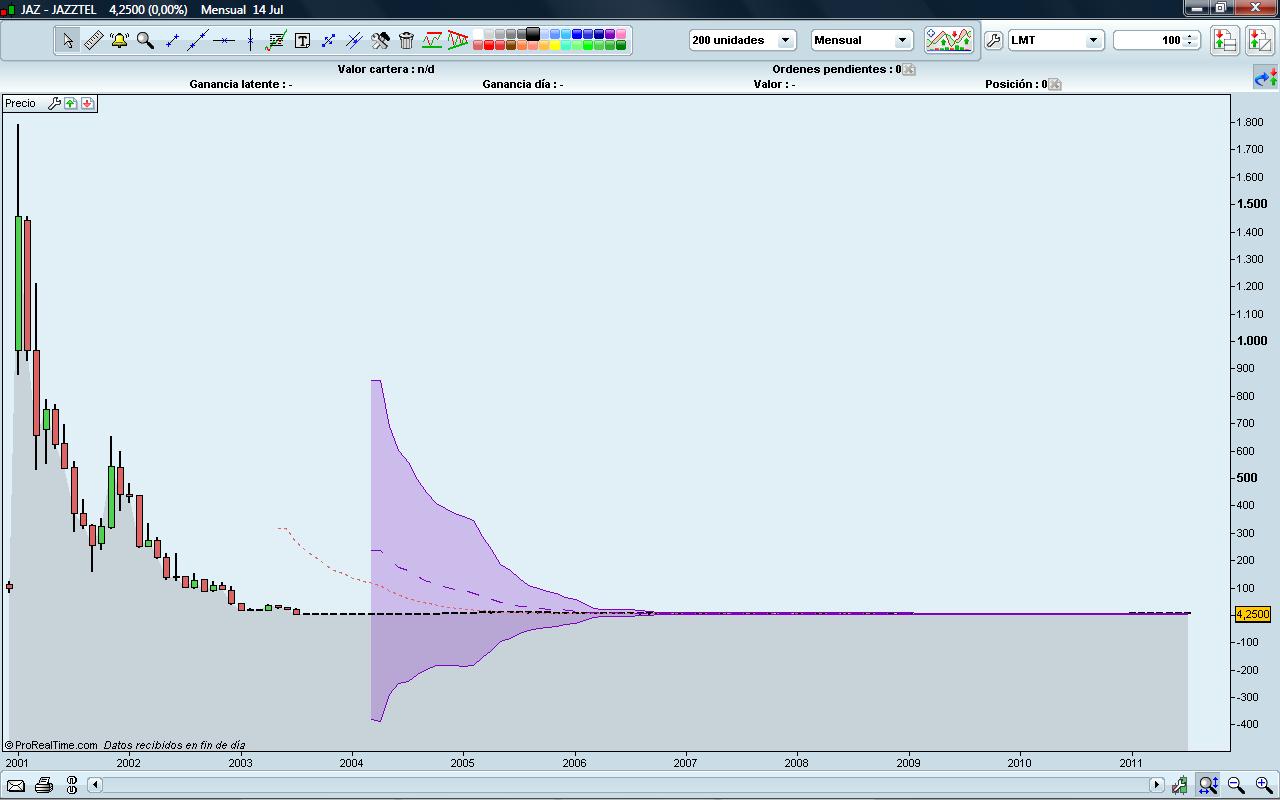This screenshot has width=1280, height=800.
Task: Print the chart with printer icon
Action: pyautogui.click(x=43, y=785)
